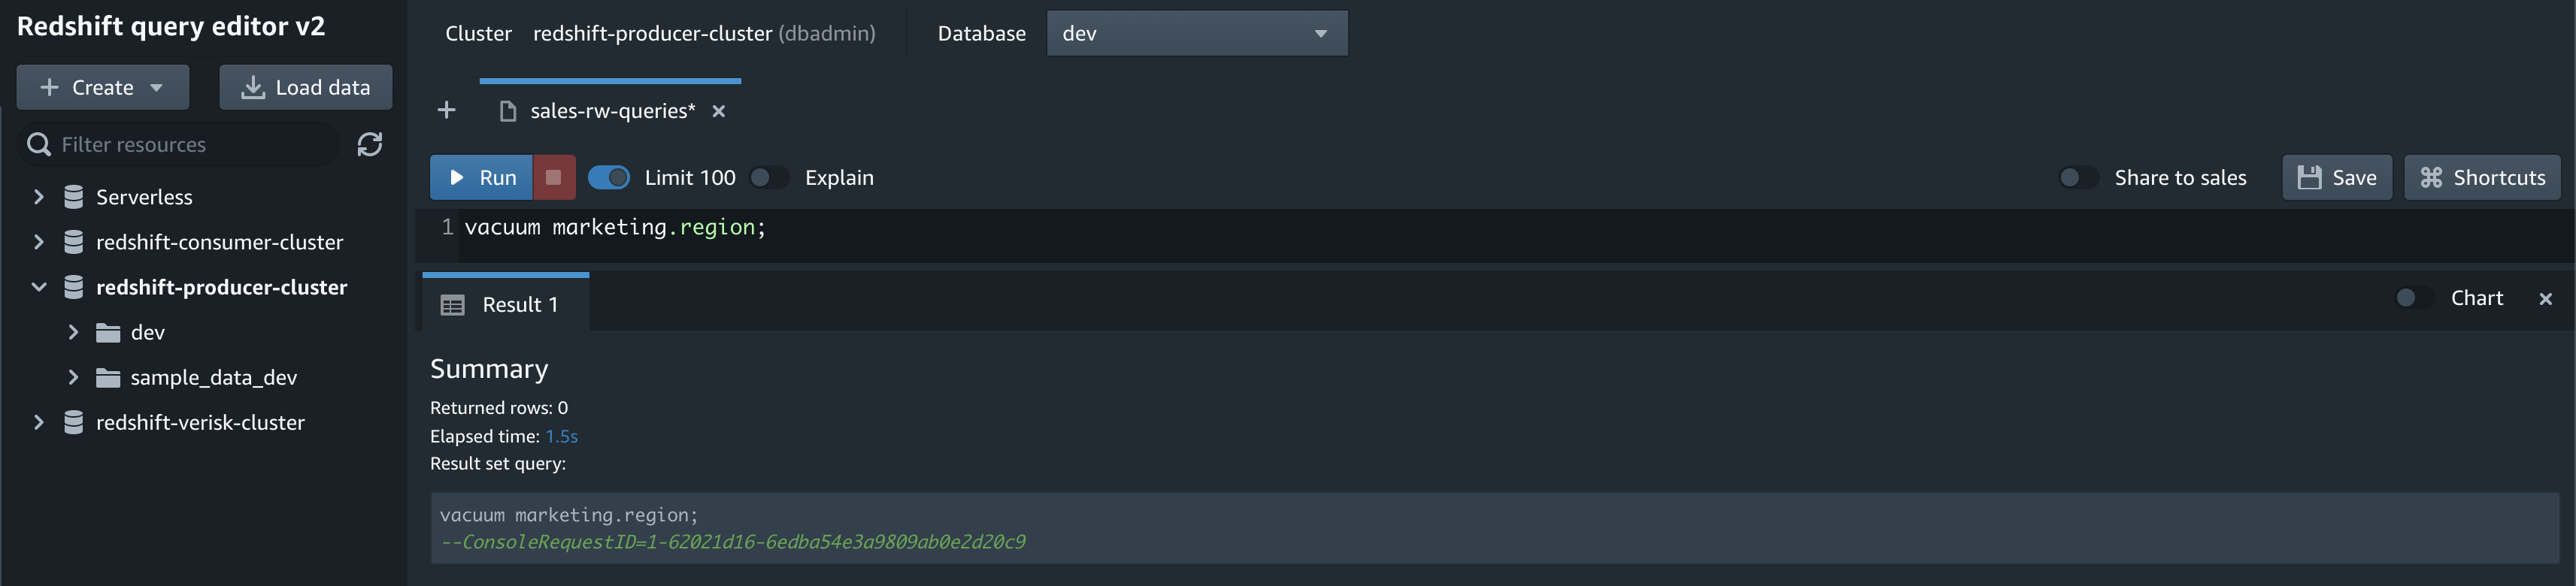Viewport: 2576px width, 586px height.
Task: Collapse the redshift-producer-cluster tree node
Action: 38,287
